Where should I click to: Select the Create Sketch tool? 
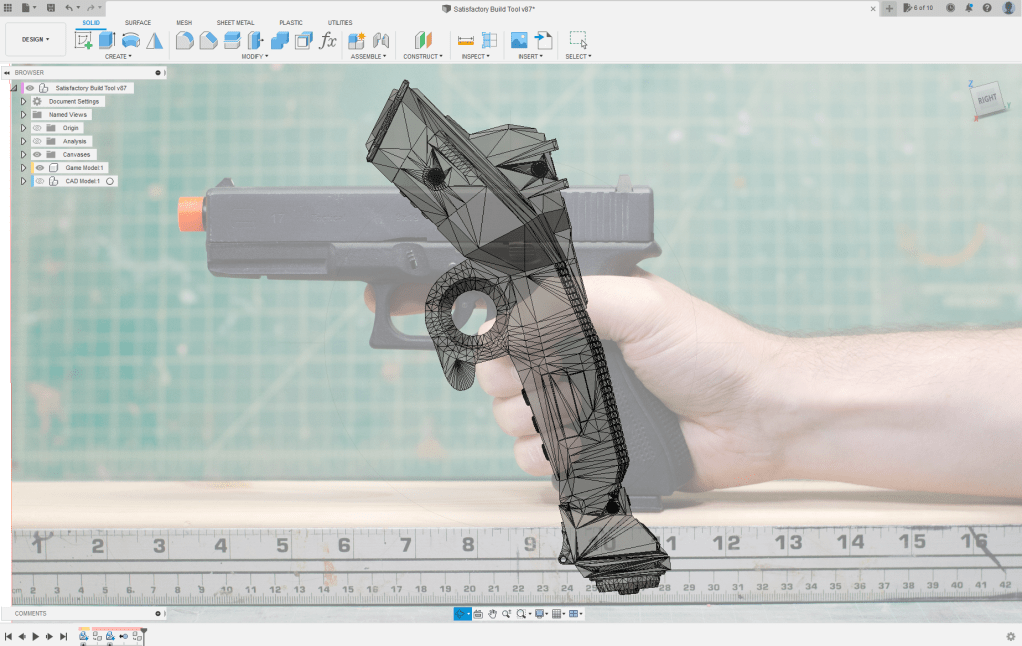click(x=84, y=40)
